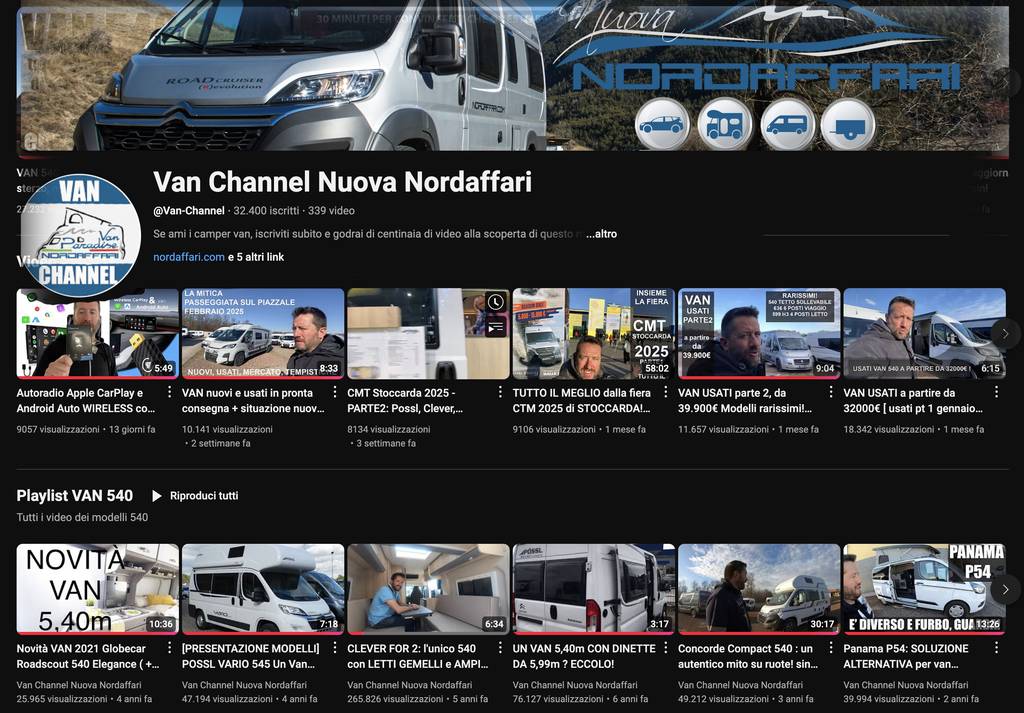Open options menu for VAN USATI a partire da 32000€
This screenshot has width=1024, height=713.
[x=997, y=392]
